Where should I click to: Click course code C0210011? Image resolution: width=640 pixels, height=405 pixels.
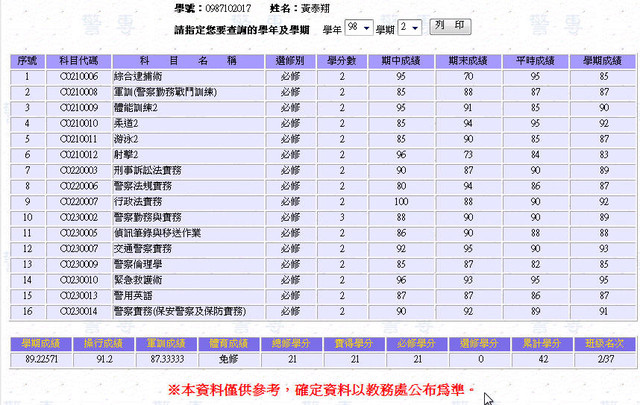(x=79, y=139)
